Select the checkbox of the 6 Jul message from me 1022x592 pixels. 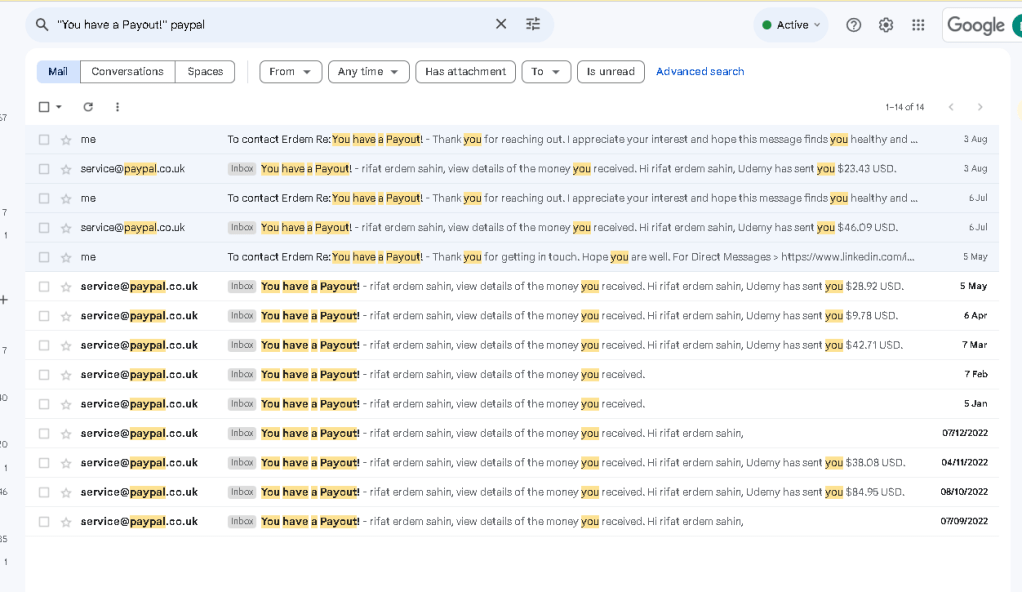tap(44, 198)
